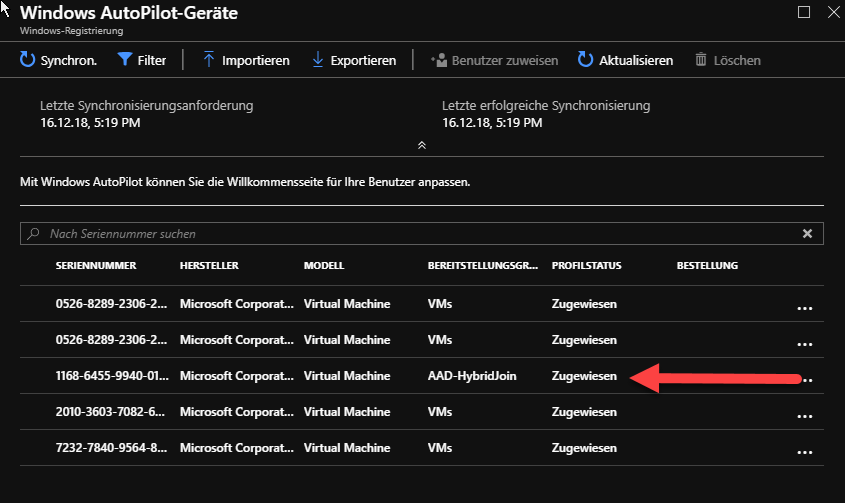This screenshot has width=845, height=503.
Task: Sort by the MODELL column header
Action: point(324,265)
